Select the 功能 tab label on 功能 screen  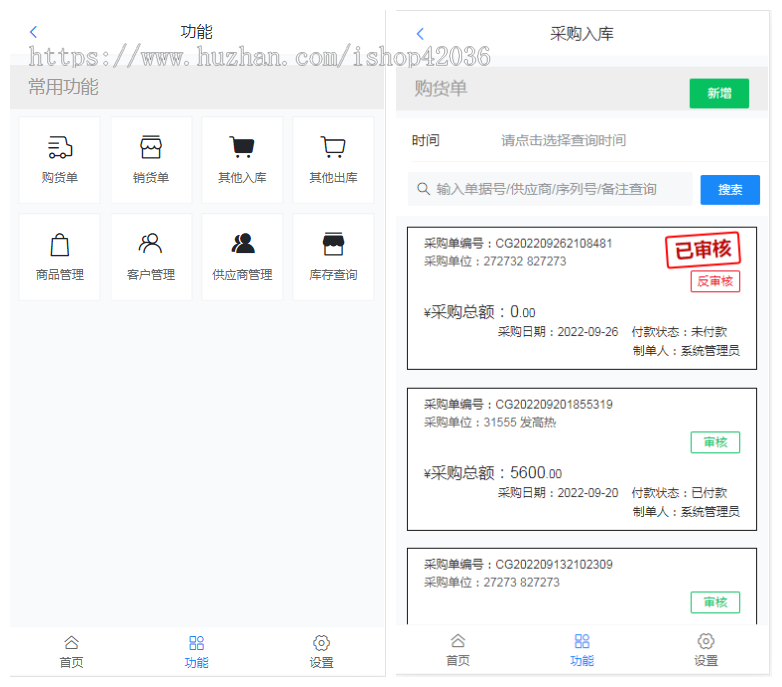click(196, 663)
